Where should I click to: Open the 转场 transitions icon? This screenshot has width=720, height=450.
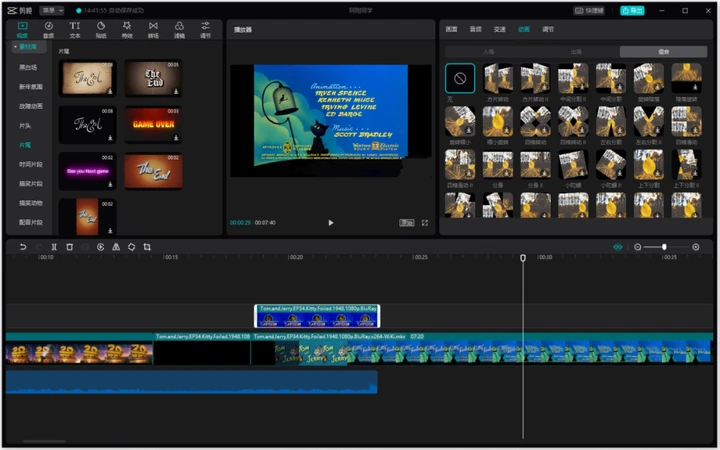click(x=154, y=28)
